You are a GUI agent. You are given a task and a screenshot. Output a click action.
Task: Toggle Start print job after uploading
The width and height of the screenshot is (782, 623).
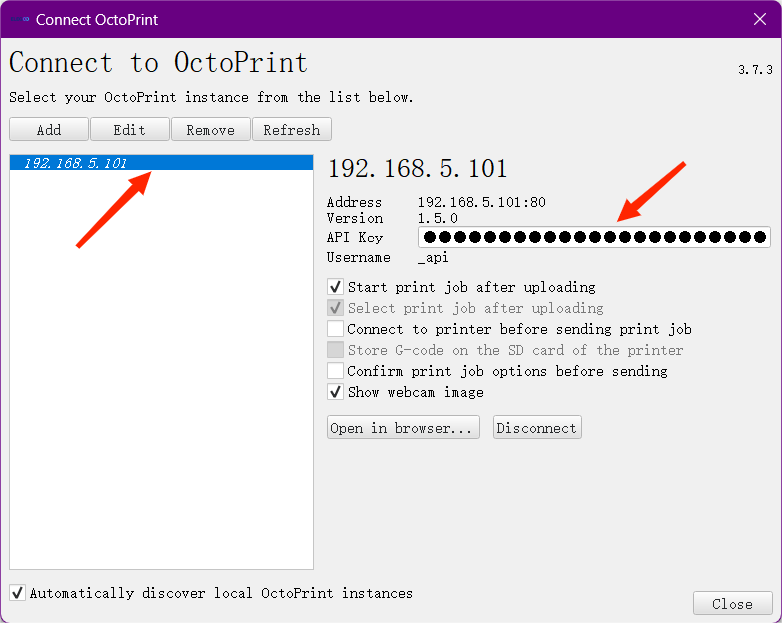[x=336, y=287]
